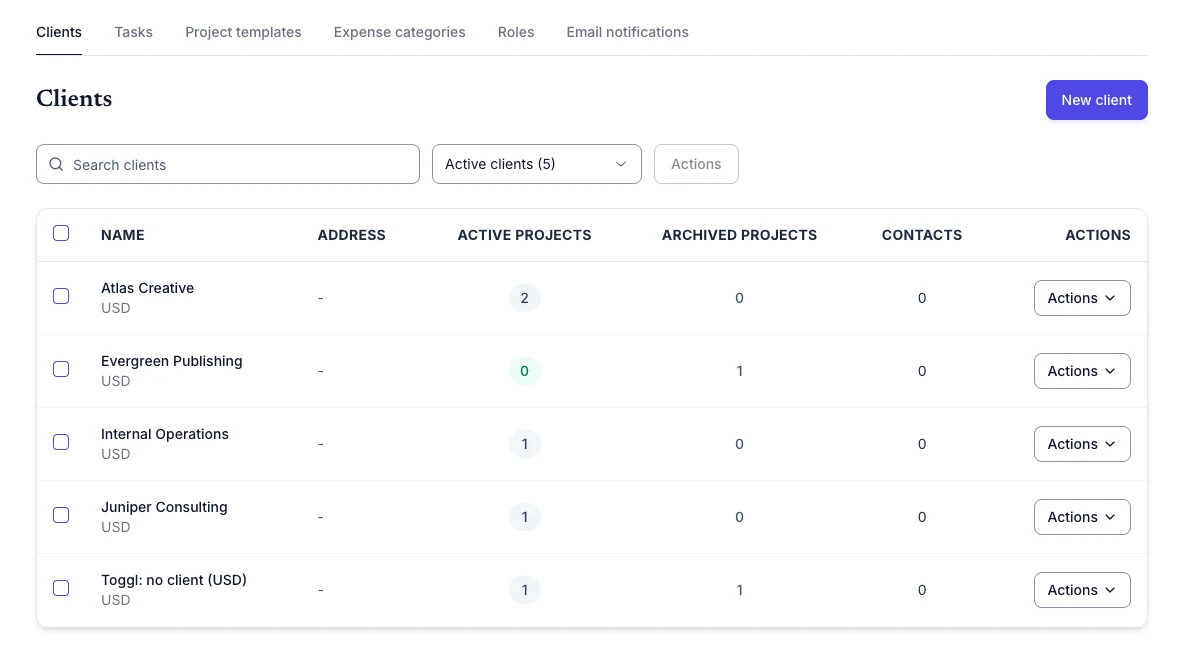The height and width of the screenshot is (650, 1184).
Task: Click the bulk Actions button beside filter
Action: [x=696, y=164]
